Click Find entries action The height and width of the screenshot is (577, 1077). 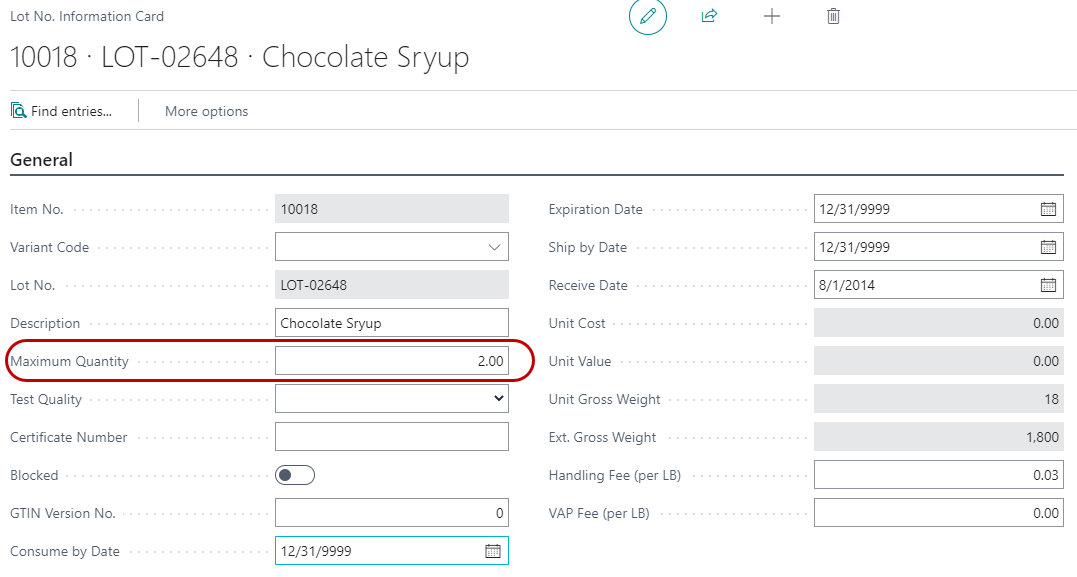(61, 111)
